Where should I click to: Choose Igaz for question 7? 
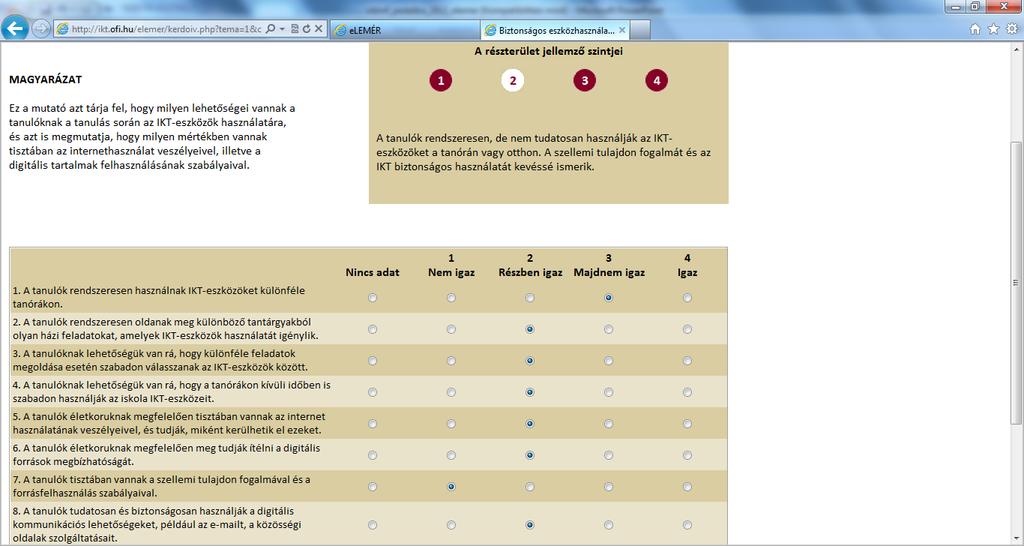[687, 487]
